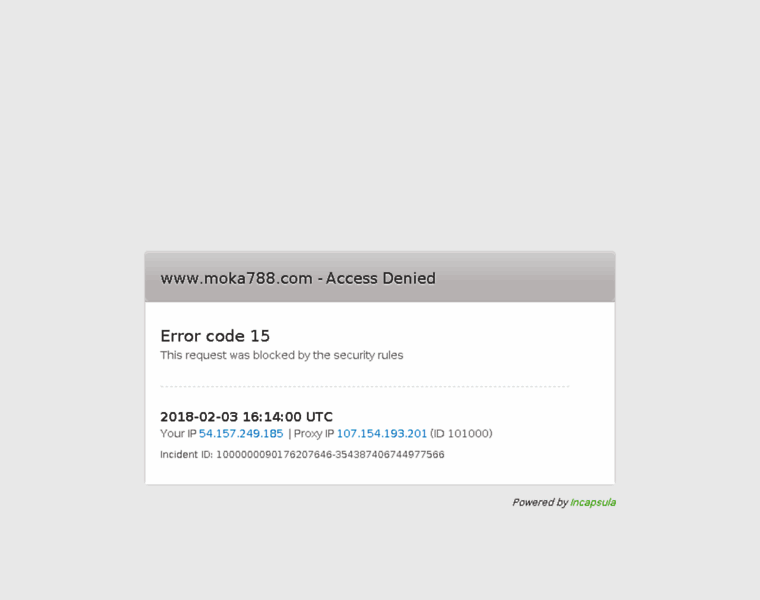Click the www.moka788.com domain in header

pyautogui.click(x=237, y=278)
